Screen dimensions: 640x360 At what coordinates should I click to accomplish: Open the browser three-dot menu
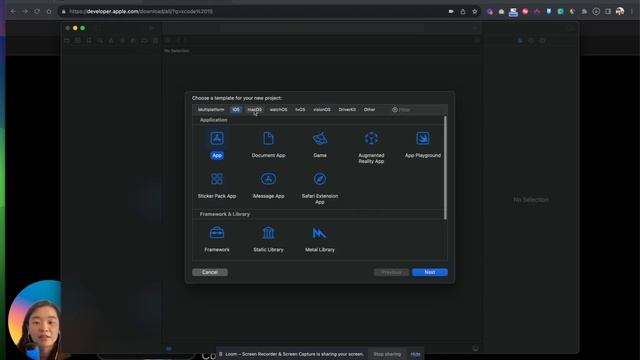(x=632, y=11)
